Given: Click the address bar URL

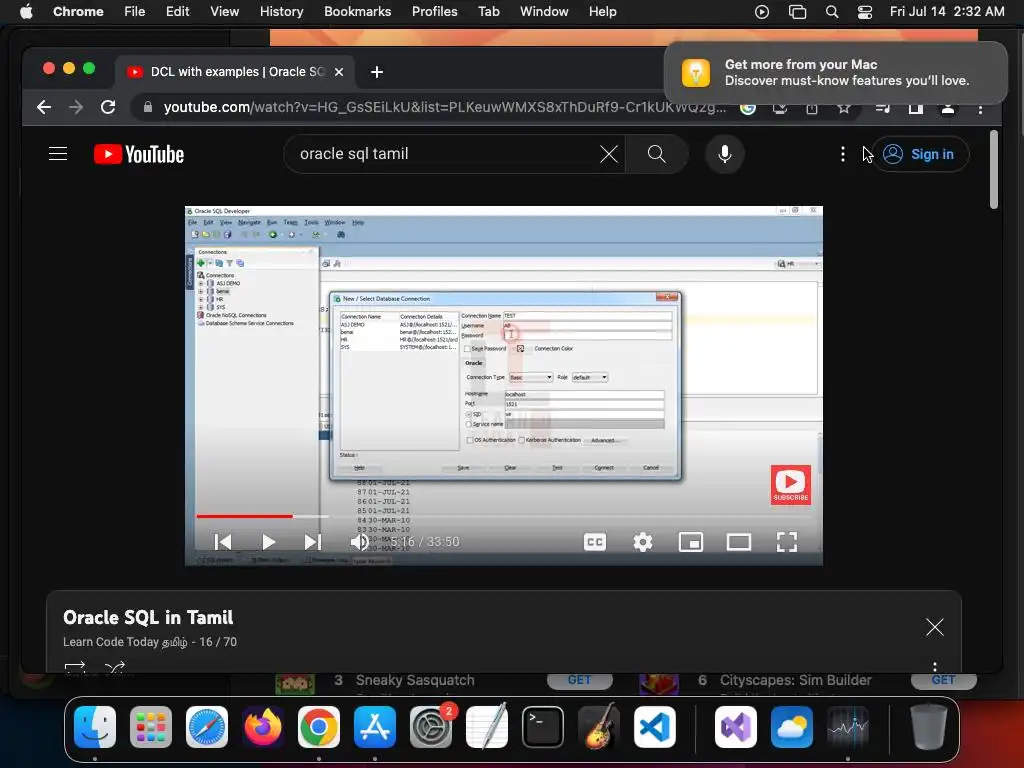Looking at the screenshot, I should tap(444, 107).
